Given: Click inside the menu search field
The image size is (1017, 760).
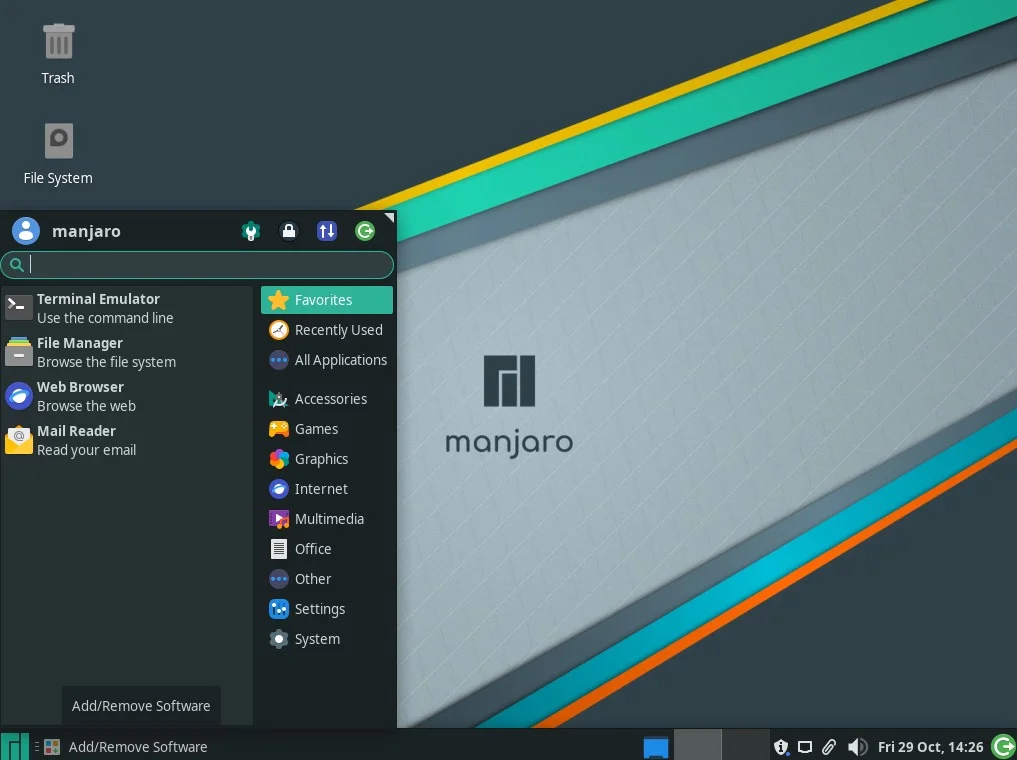Looking at the screenshot, I should pyautogui.click(x=197, y=265).
